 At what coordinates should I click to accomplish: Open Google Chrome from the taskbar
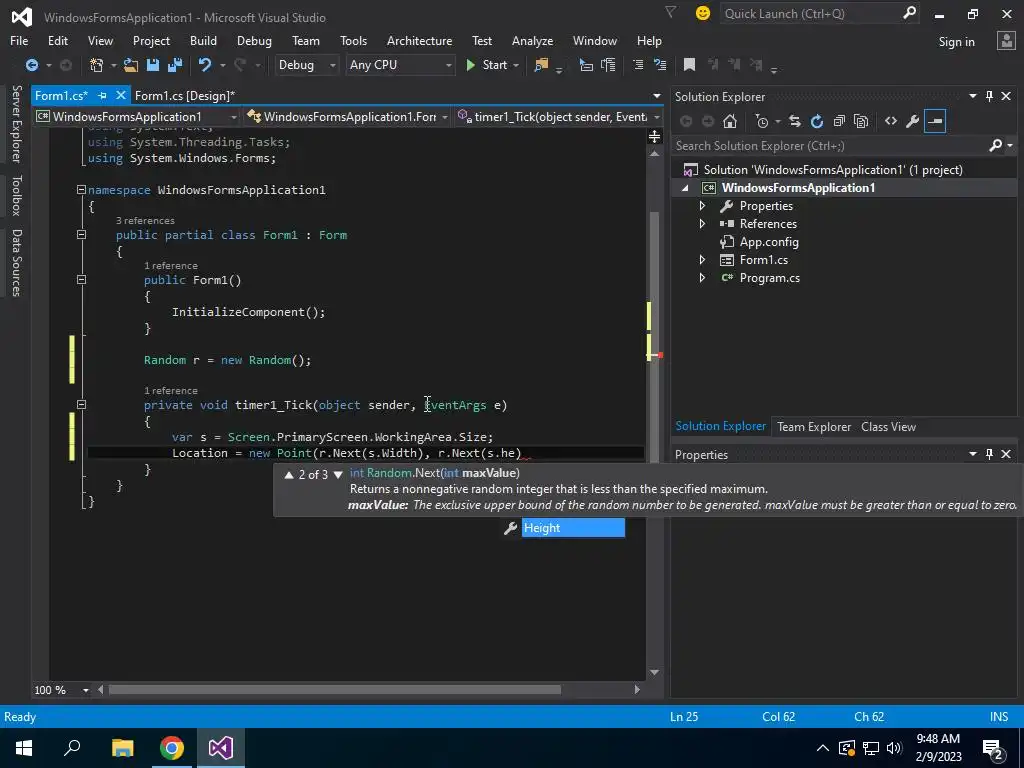[x=172, y=748]
